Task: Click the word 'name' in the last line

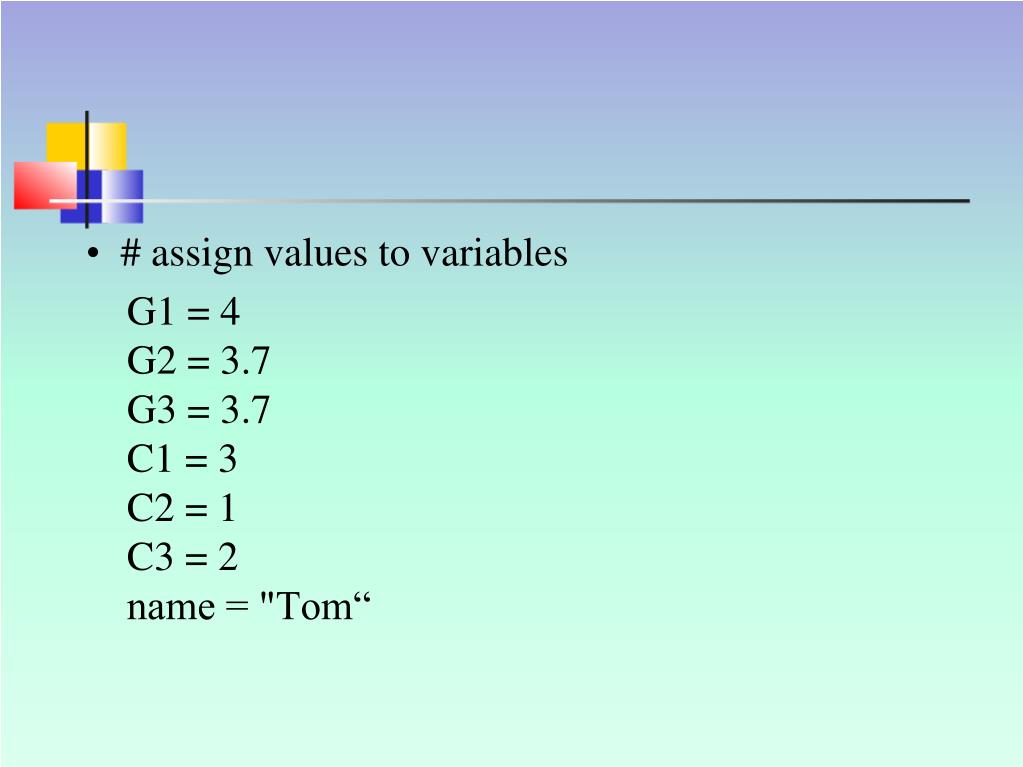Action: (170, 609)
